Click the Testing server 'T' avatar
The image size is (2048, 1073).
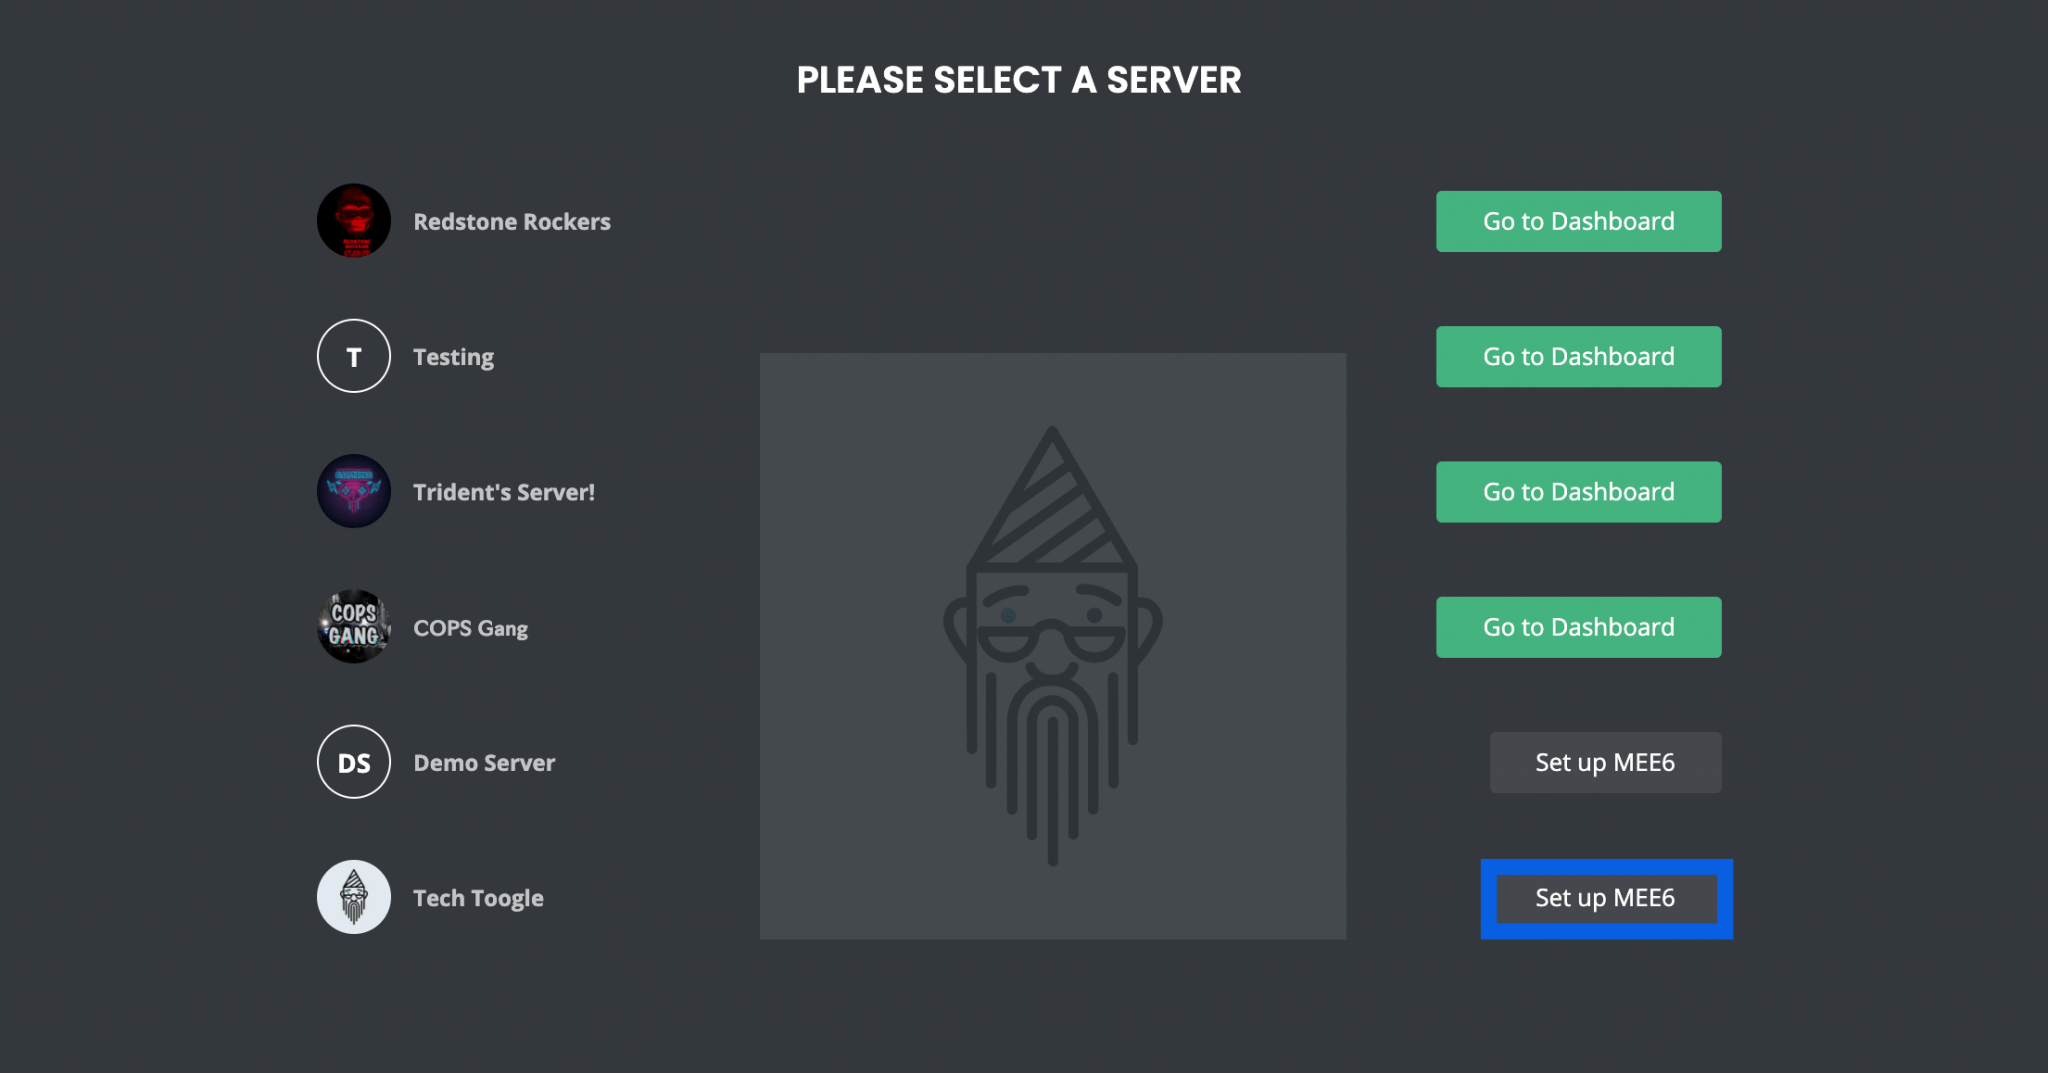[x=353, y=356]
